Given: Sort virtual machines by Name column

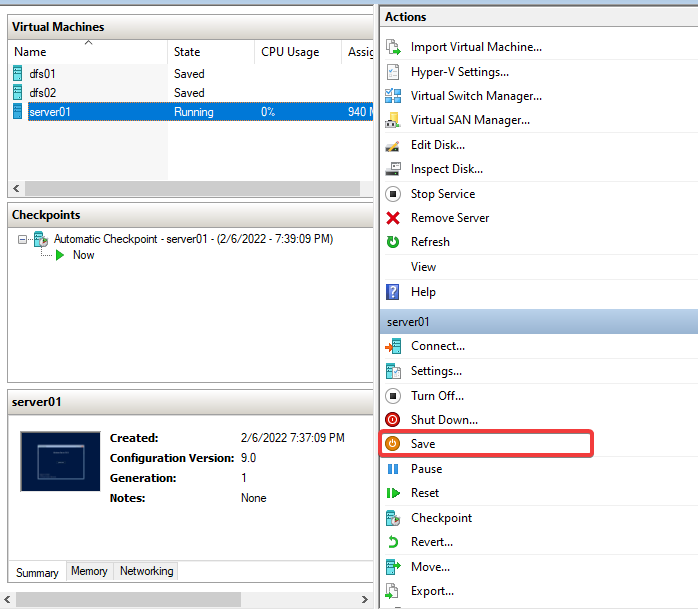Looking at the screenshot, I should (88, 52).
